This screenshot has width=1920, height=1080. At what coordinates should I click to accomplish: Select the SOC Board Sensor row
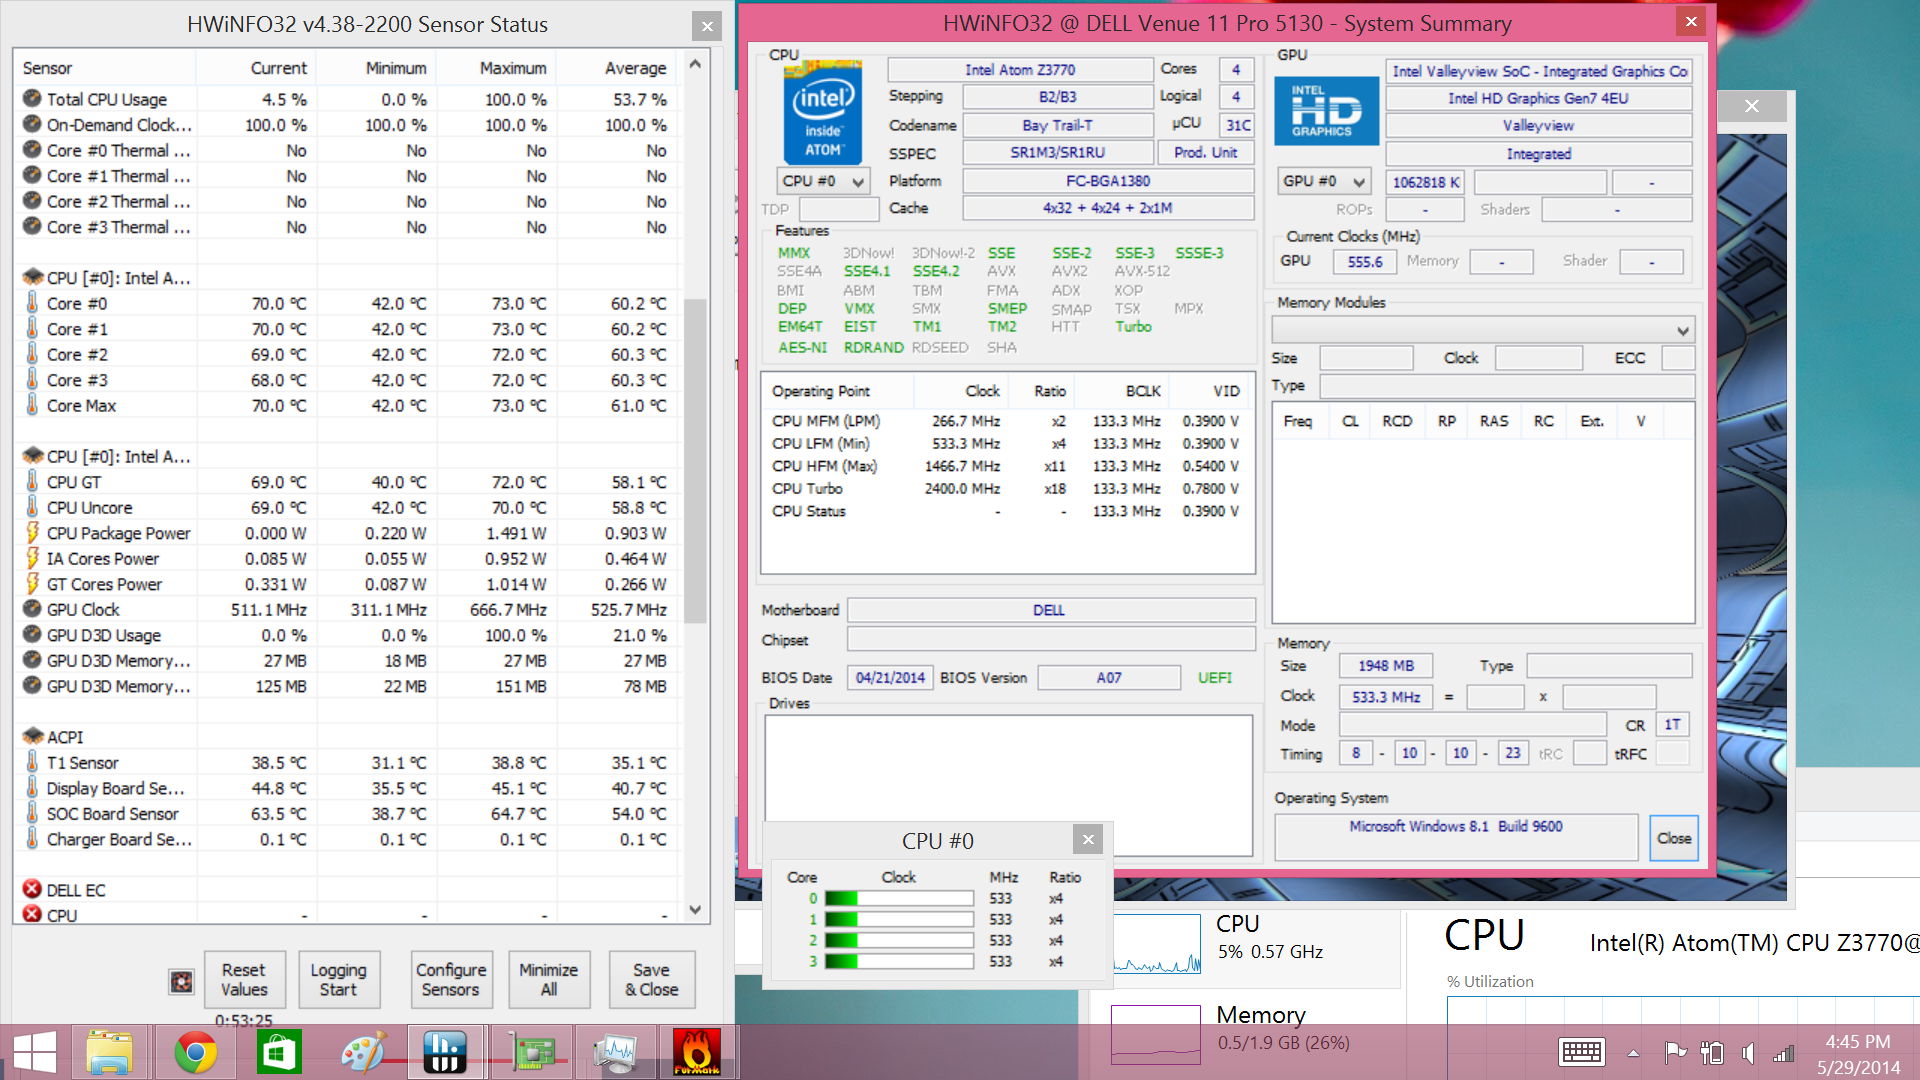coord(347,814)
